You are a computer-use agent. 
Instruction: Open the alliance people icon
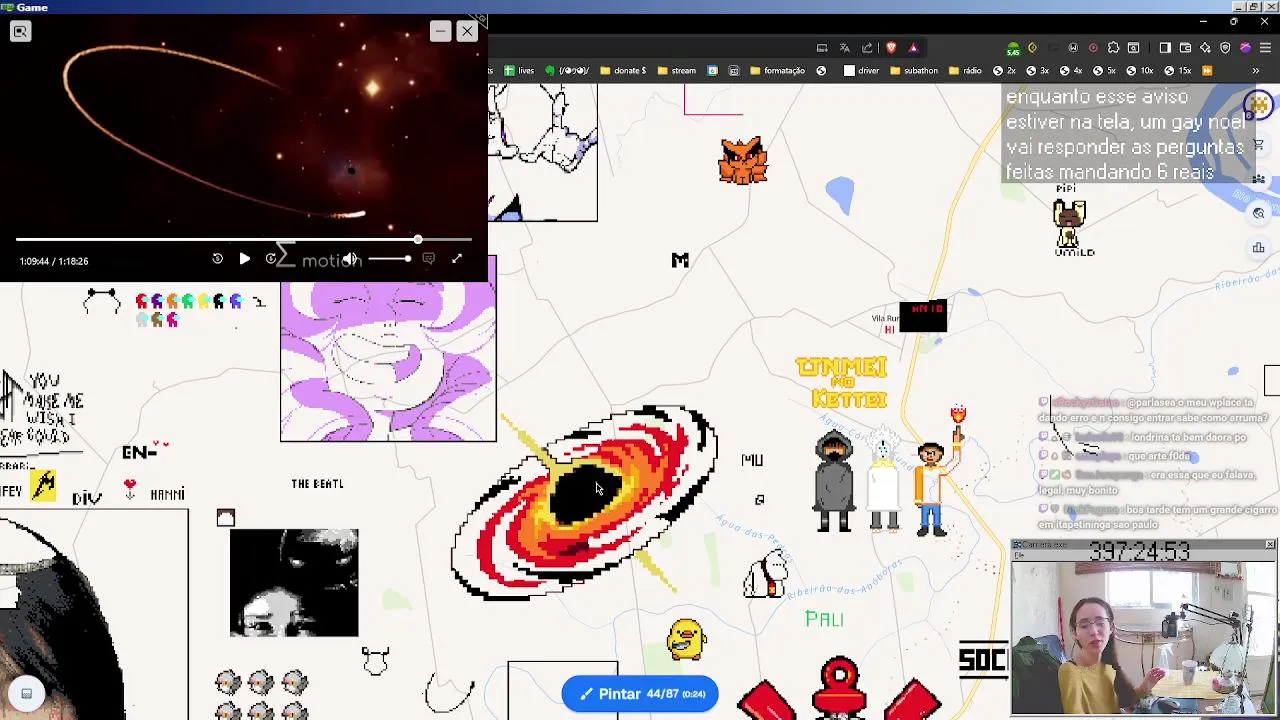tap(1258, 180)
